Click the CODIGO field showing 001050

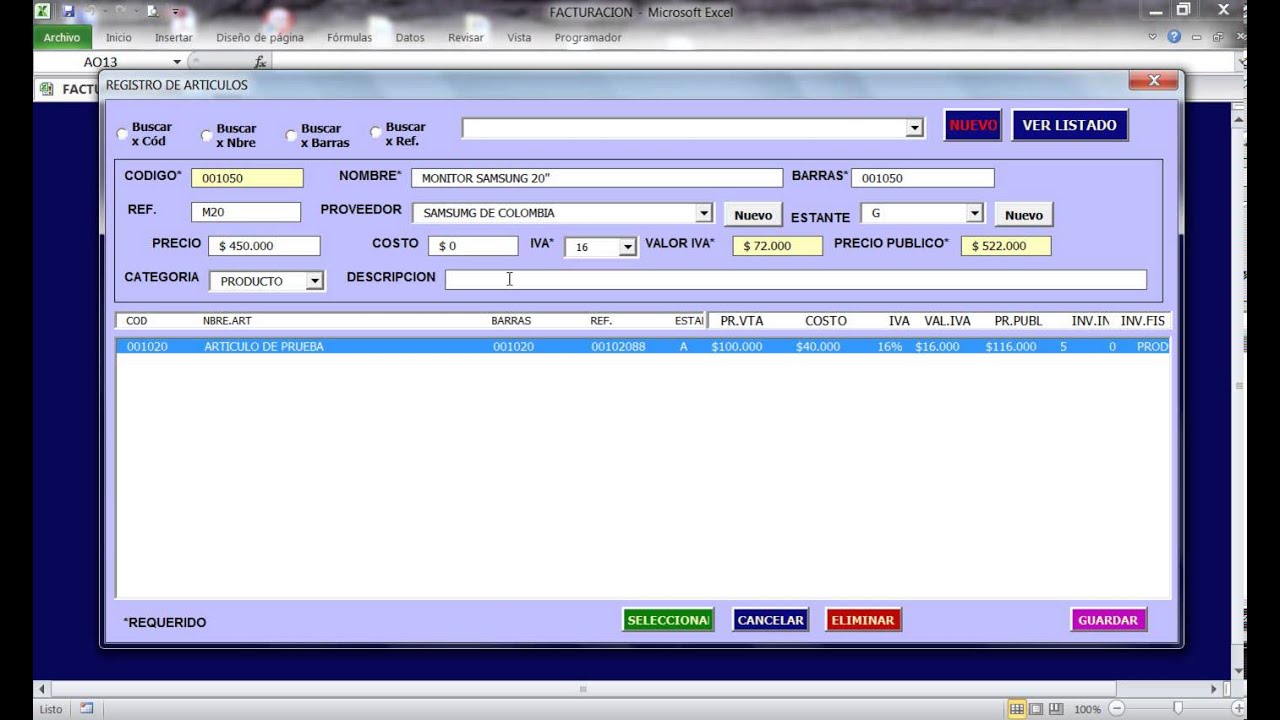pyautogui.click(x=247, y=178)
